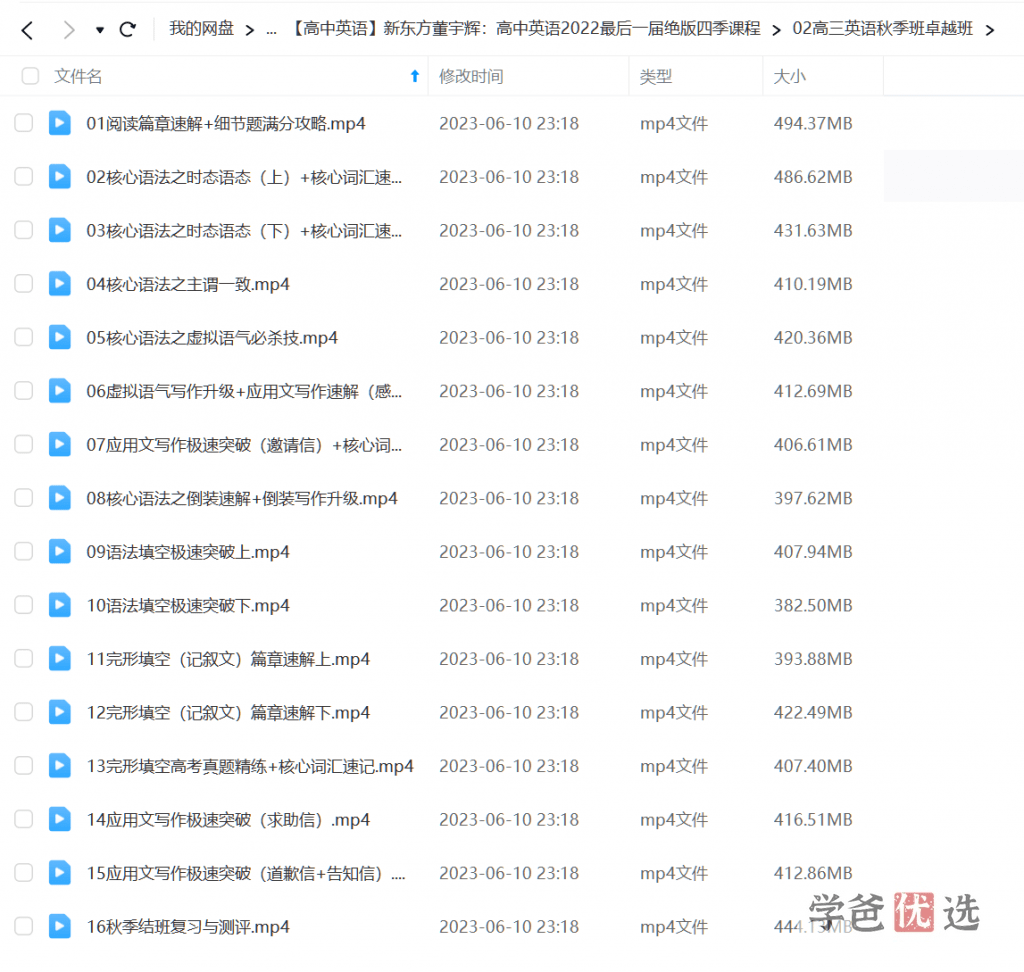
Task: Select checkbox for 06虚拟语气写作升级
Action: [x=24, y=391]
